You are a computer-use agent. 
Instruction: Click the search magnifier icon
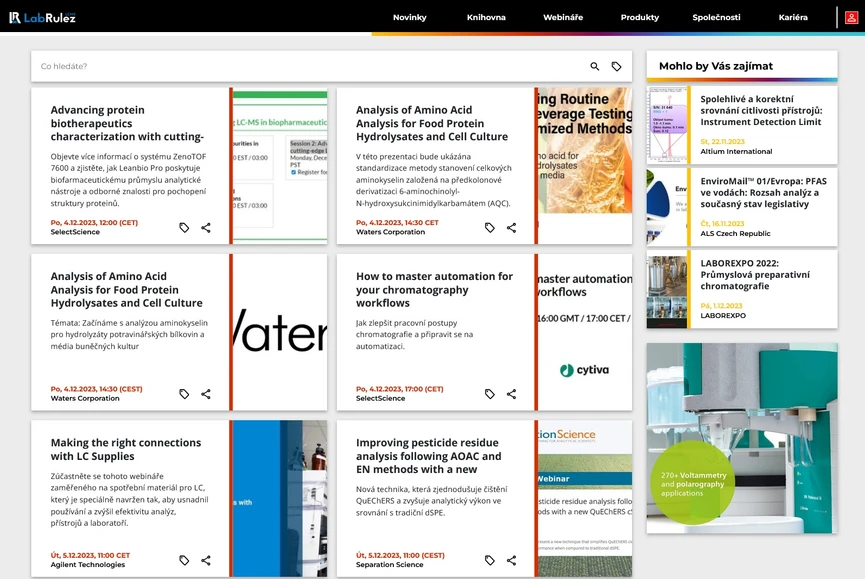[595, 66]
